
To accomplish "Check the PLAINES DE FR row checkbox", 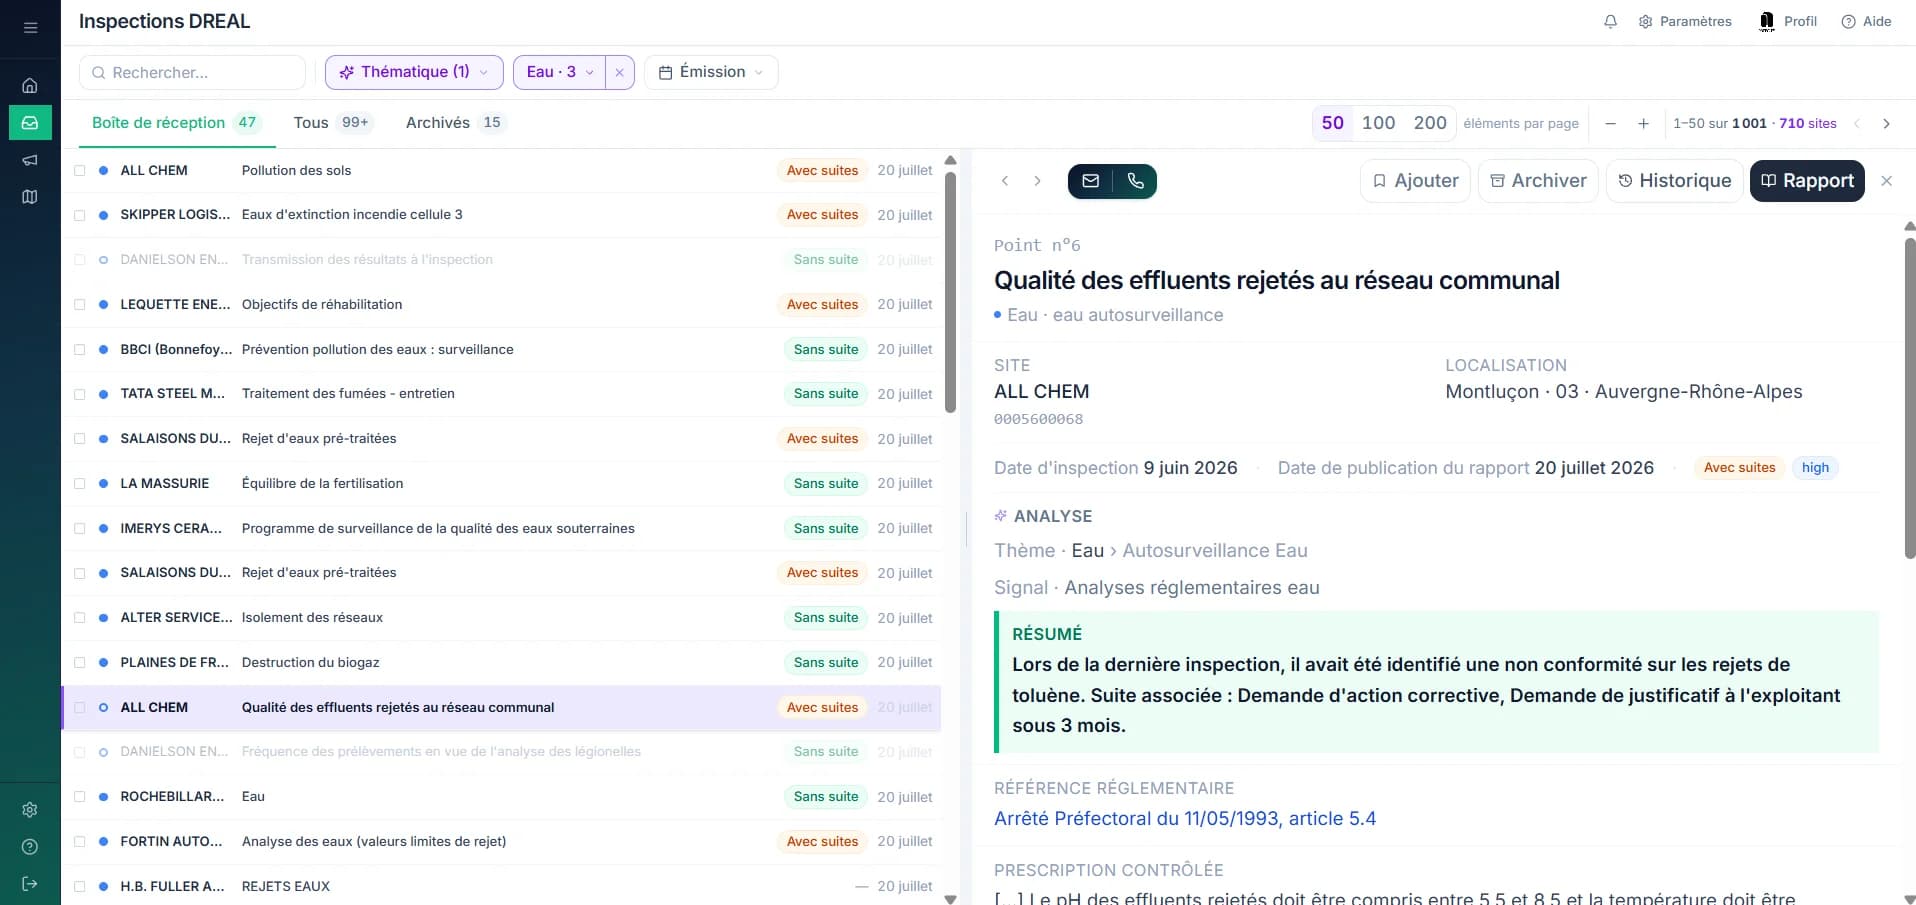I will pyautogui.click(x=80, y=663).
